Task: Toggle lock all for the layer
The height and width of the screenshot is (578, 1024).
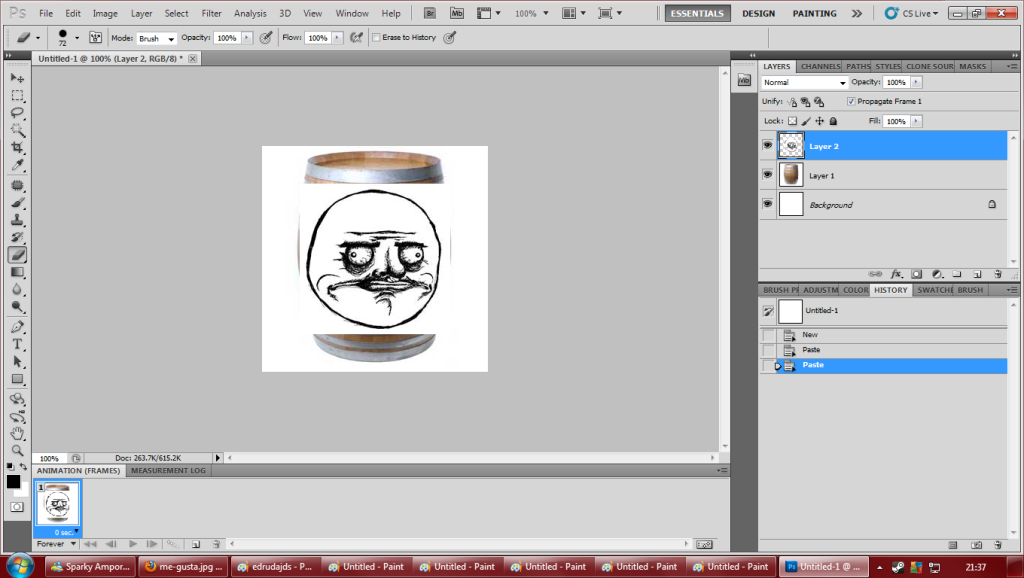Action: [x=833, y=121]
